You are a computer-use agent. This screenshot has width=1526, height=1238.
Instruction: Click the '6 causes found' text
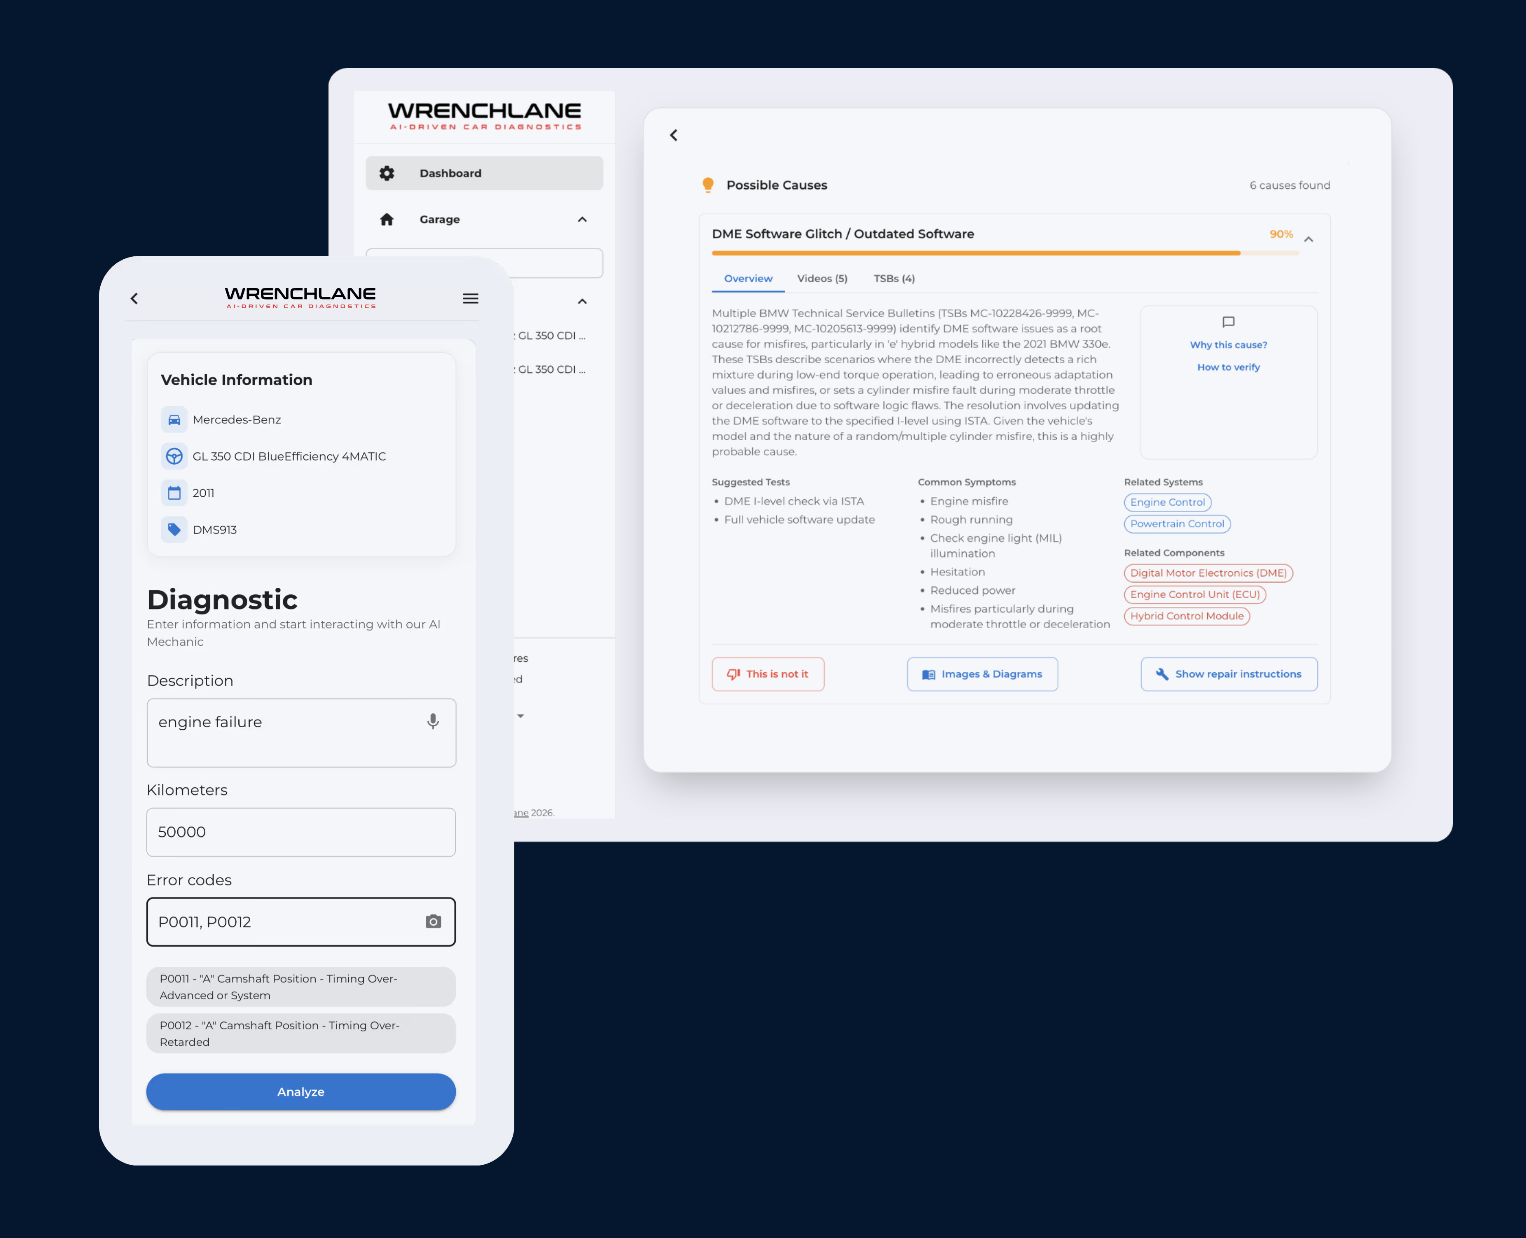pos(1289,185)
